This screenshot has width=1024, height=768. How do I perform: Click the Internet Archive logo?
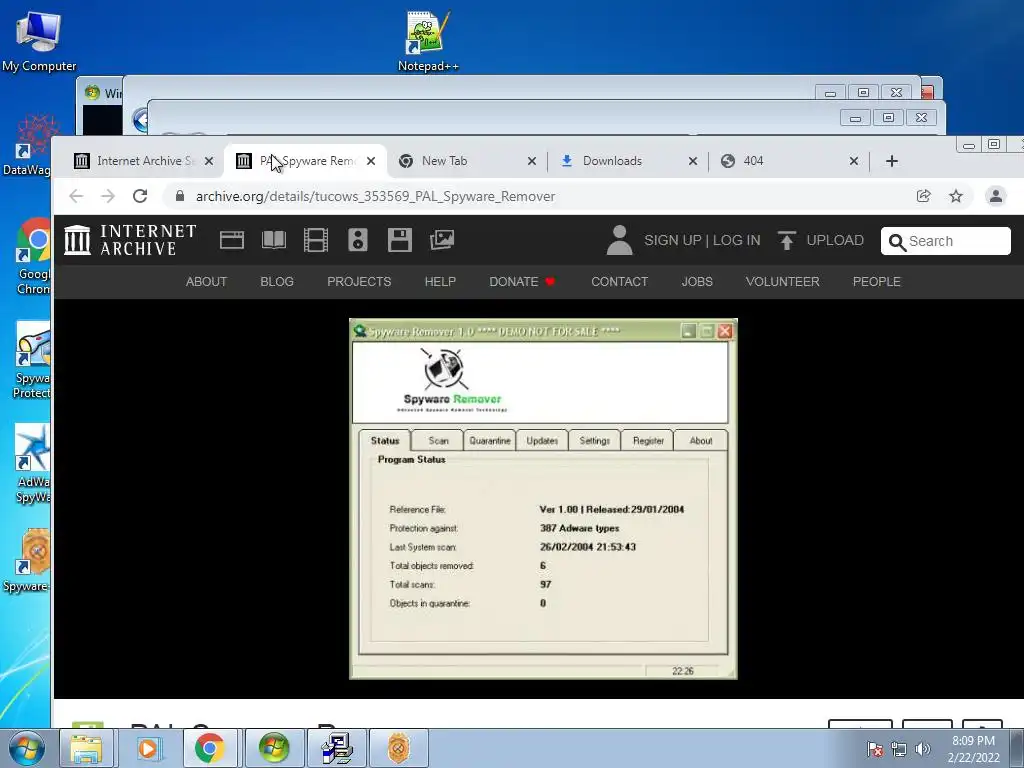click(131, 240)
